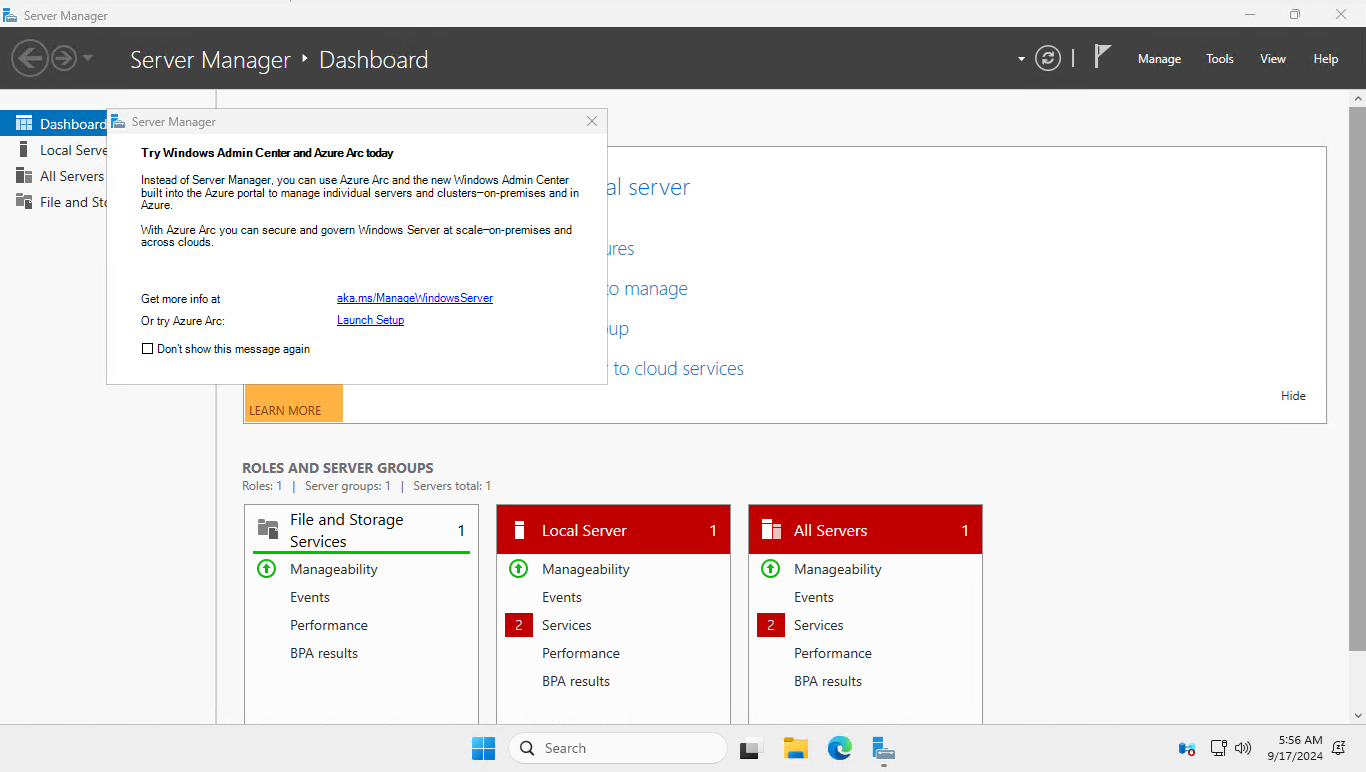Click the dashboard vertical scrollbar
Viewport: 1366px width, 772px height.
click(x=1357, y=378)
